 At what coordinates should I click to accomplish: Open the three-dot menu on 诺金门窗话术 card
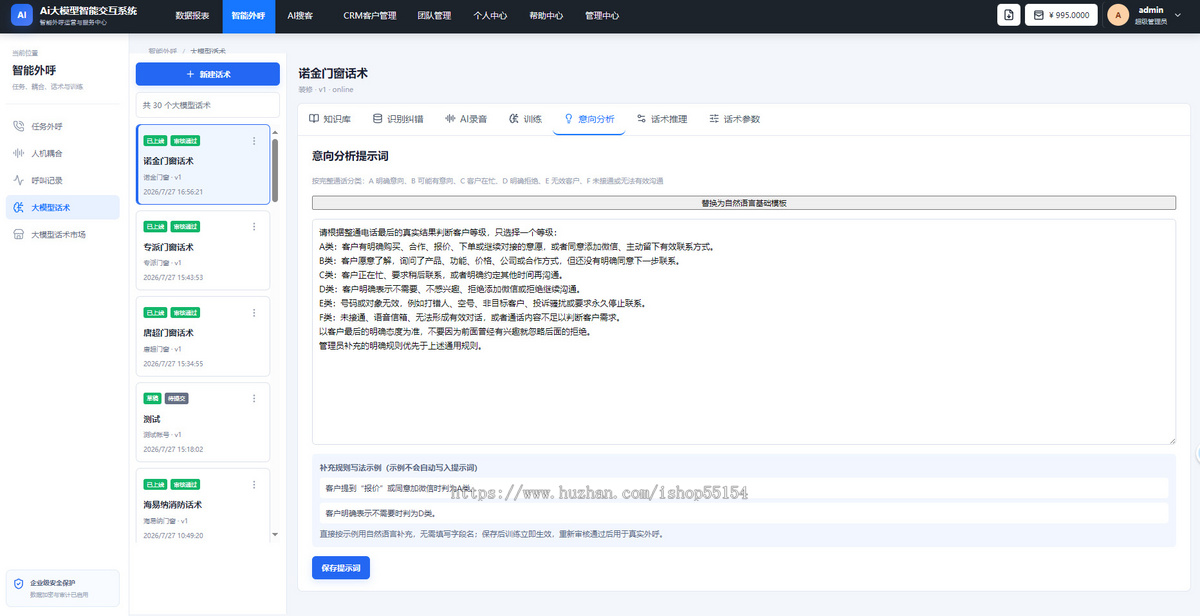coord(254,141)
